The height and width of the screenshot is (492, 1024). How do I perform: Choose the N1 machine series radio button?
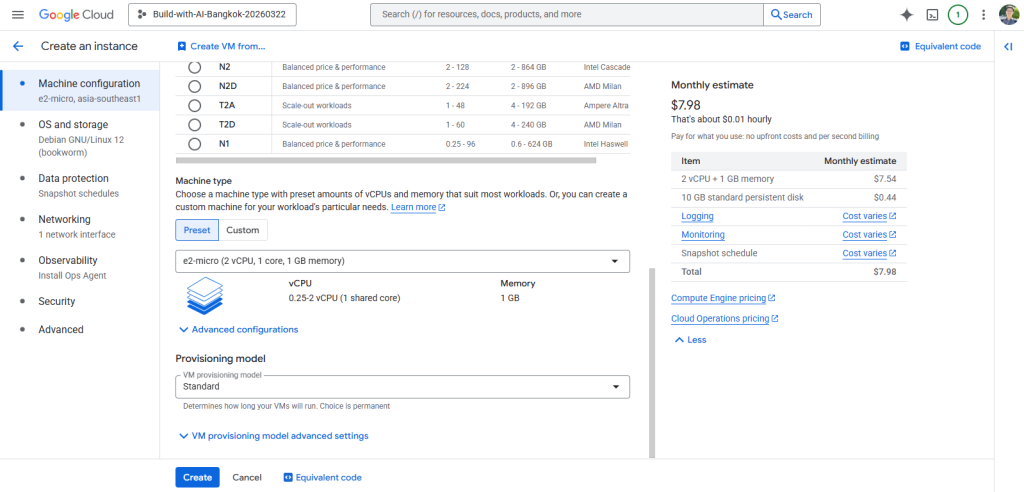tap(195, 144)
